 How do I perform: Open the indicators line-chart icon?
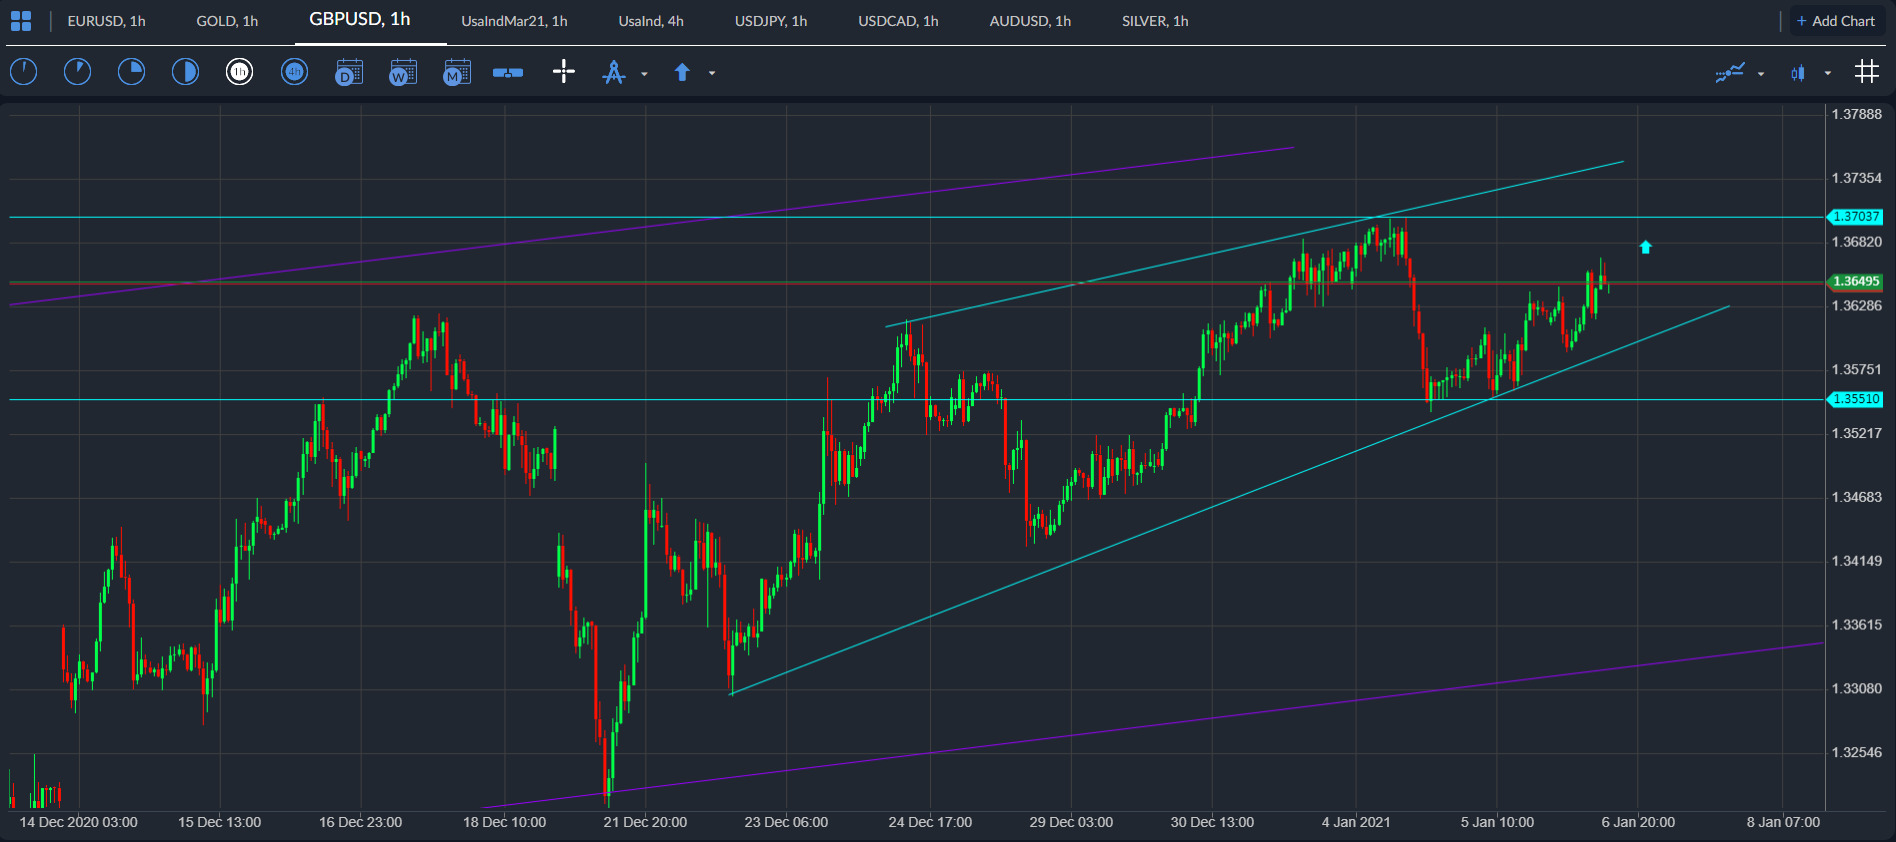1730,72
